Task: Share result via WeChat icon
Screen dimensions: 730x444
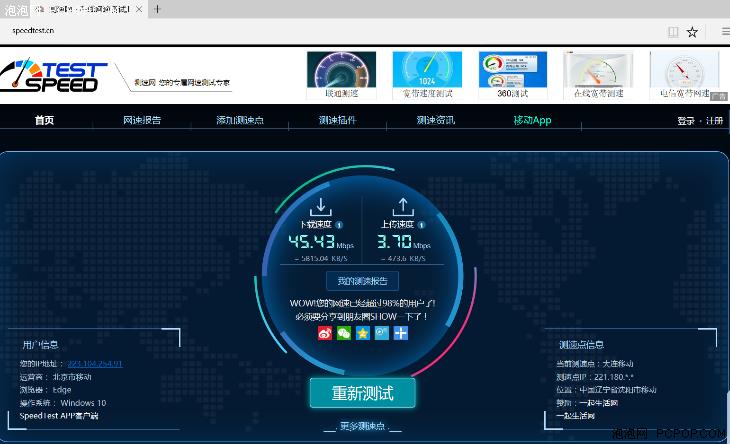Action: pyautogui.click(x=344, y=333)
